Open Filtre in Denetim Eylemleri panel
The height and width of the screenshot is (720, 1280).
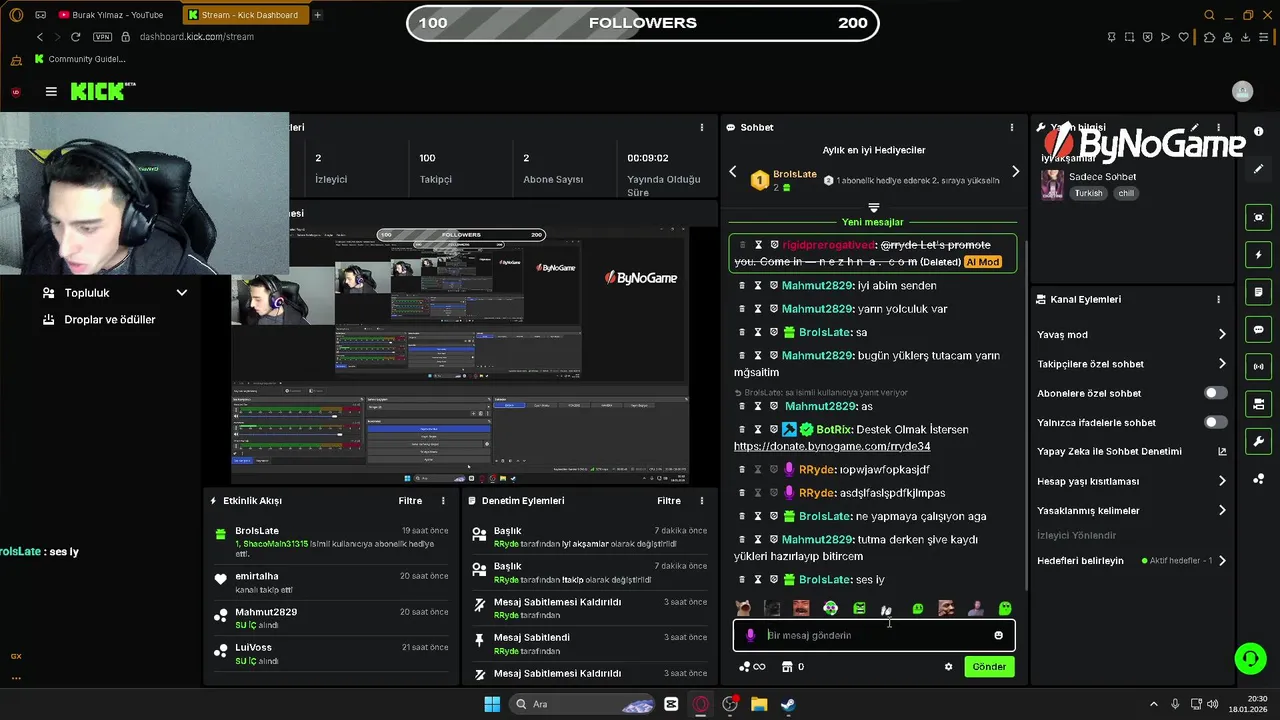coord(669,501)
